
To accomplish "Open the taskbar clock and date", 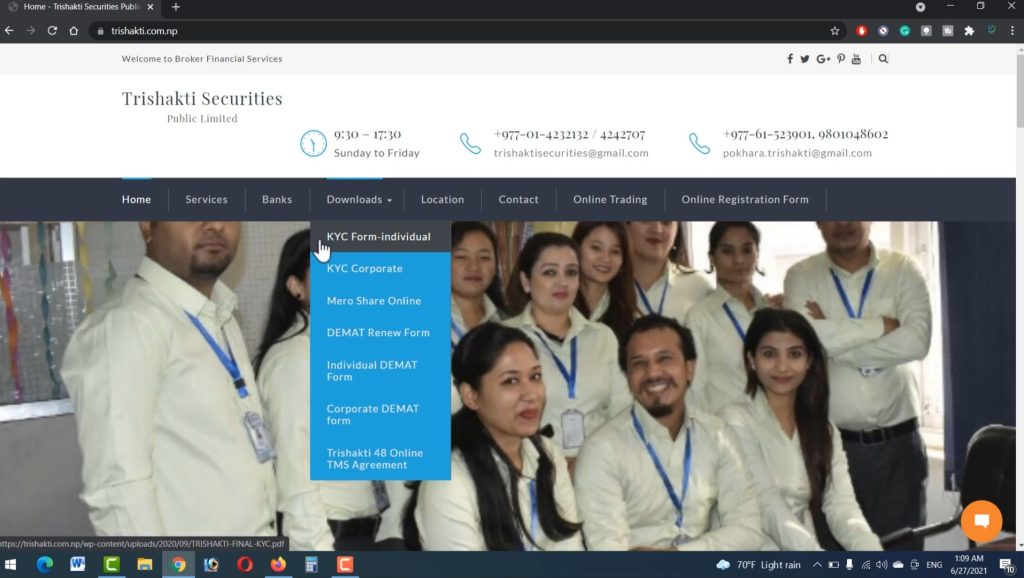I will pos(968,564).
